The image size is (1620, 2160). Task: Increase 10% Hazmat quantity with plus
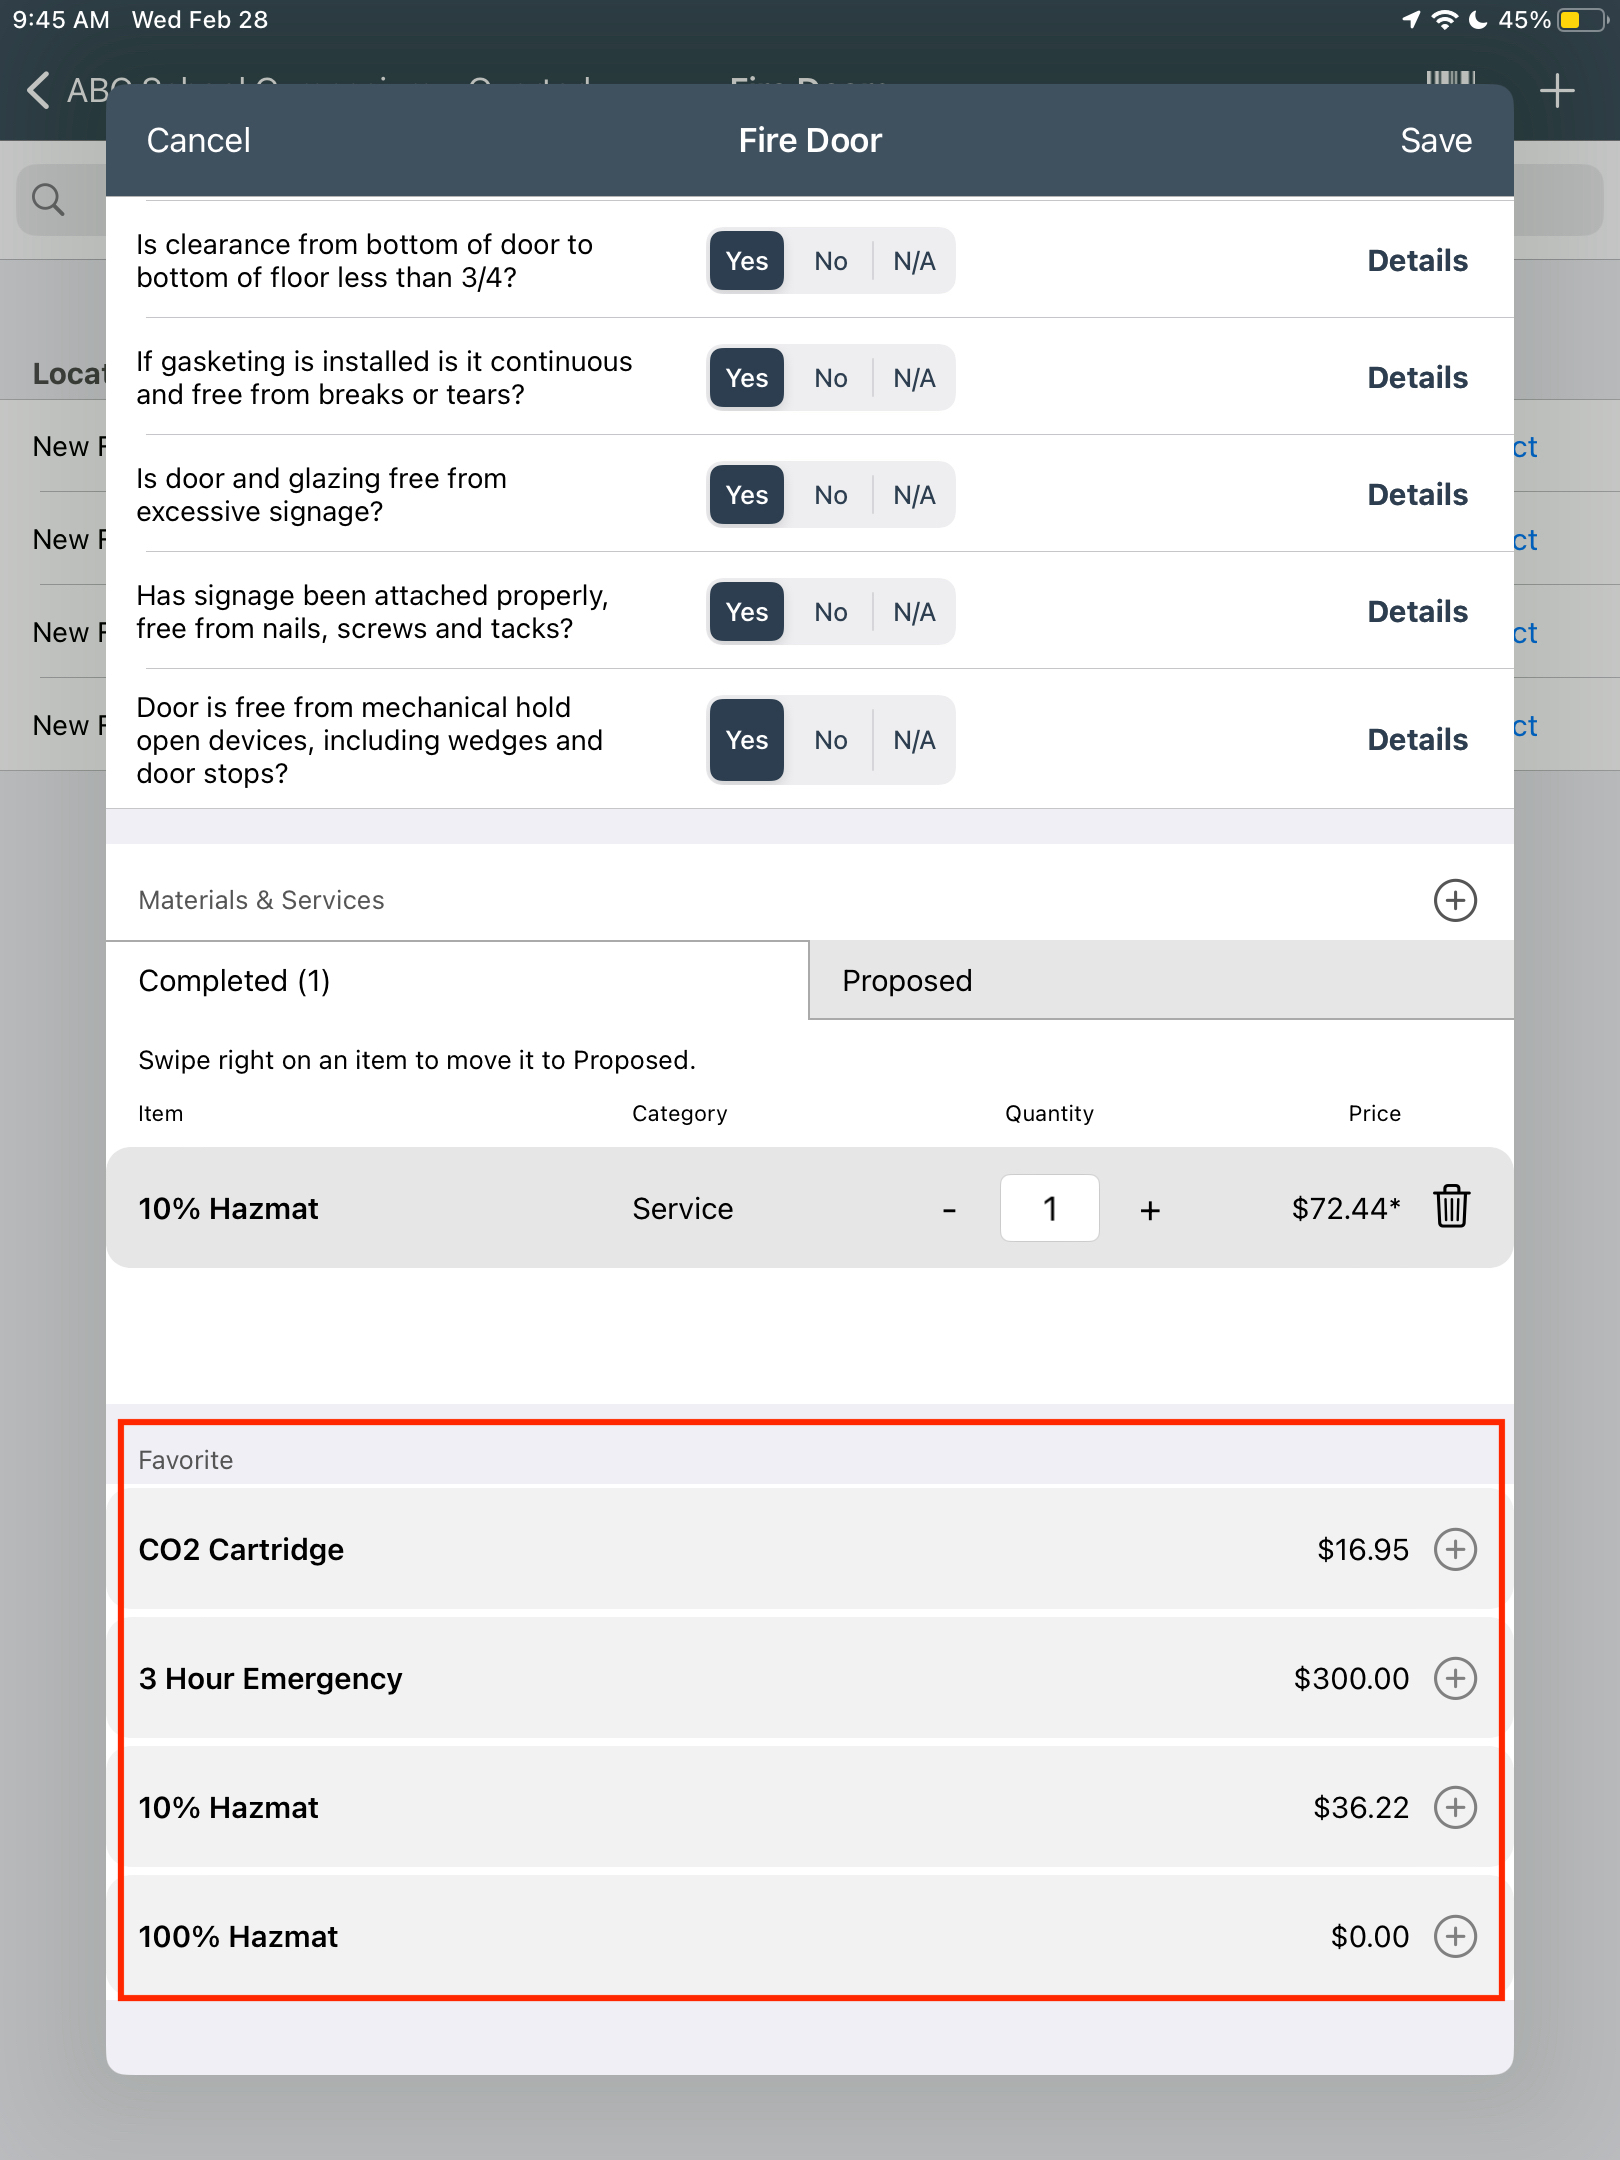tap(1150, 1210)
